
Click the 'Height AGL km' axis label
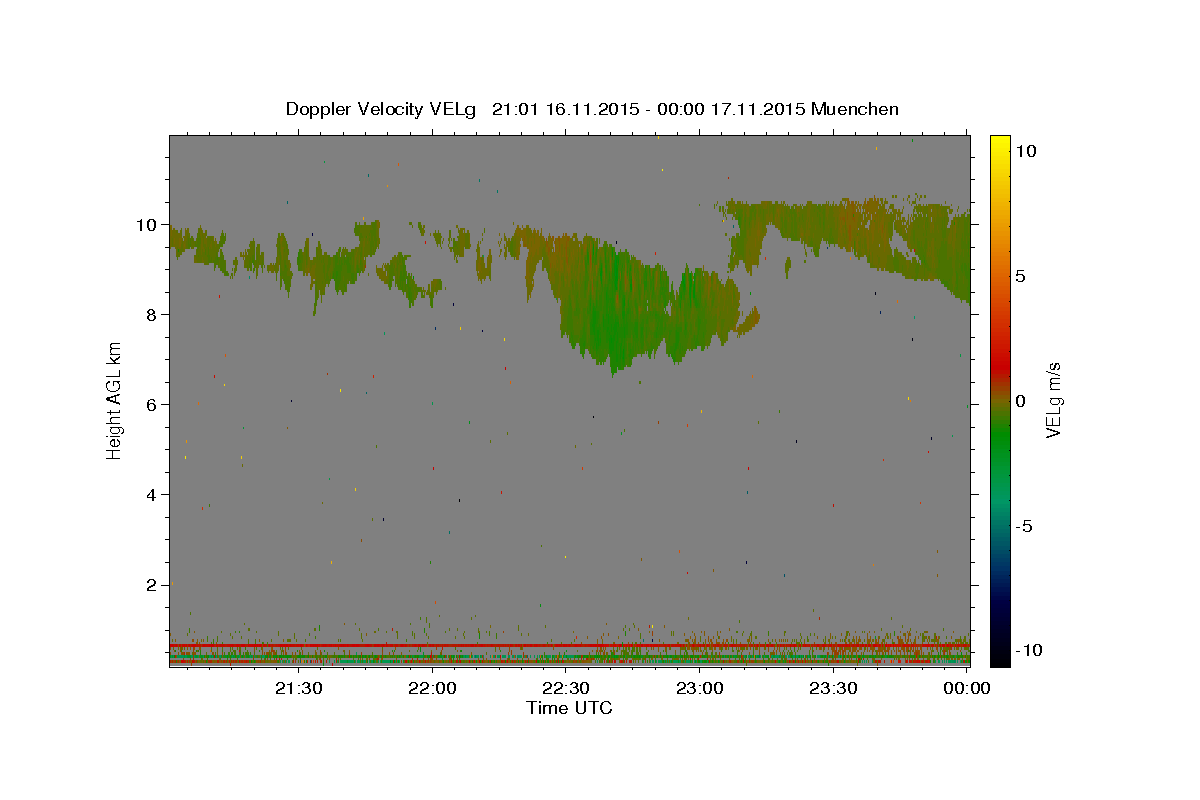click(114, 400)
